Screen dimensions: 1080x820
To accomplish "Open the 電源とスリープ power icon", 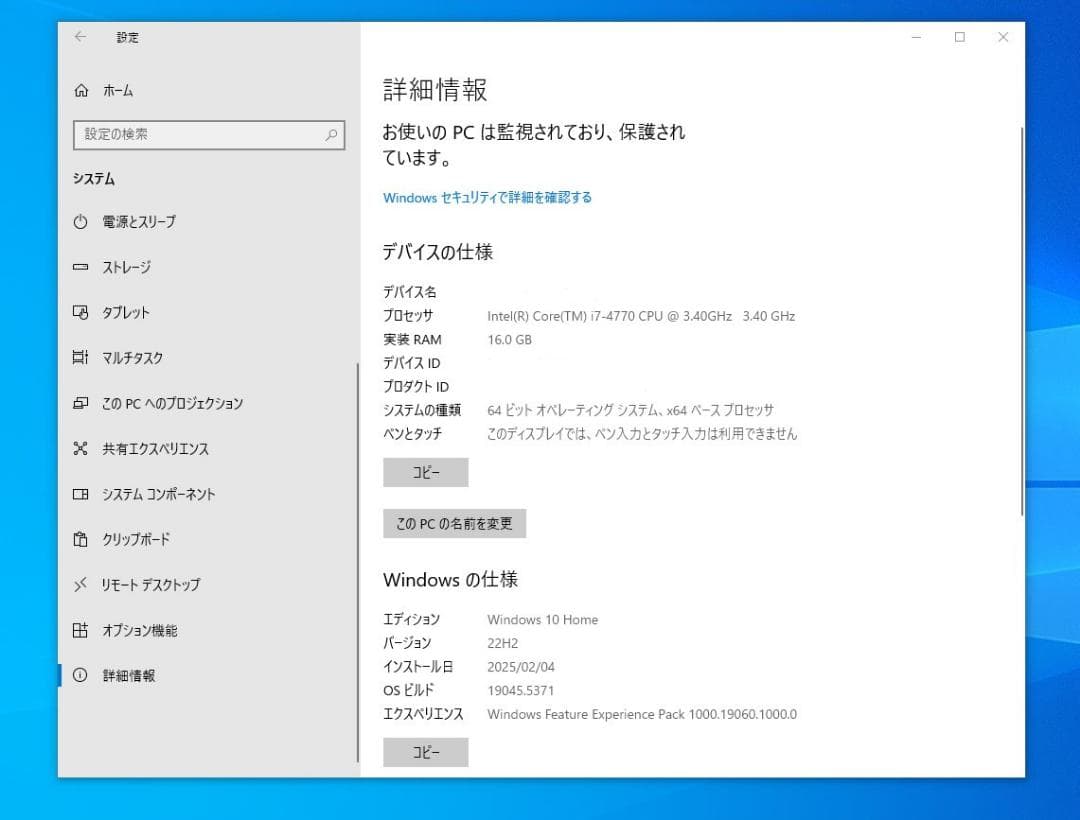I will (81, 222).
